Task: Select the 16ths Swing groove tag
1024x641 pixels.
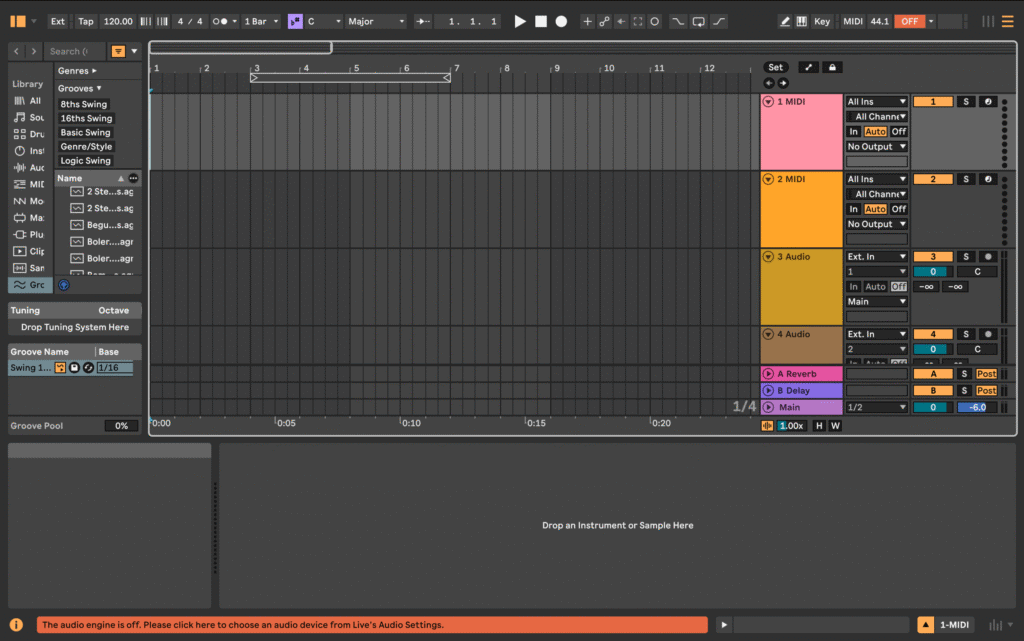Action: 86,118
